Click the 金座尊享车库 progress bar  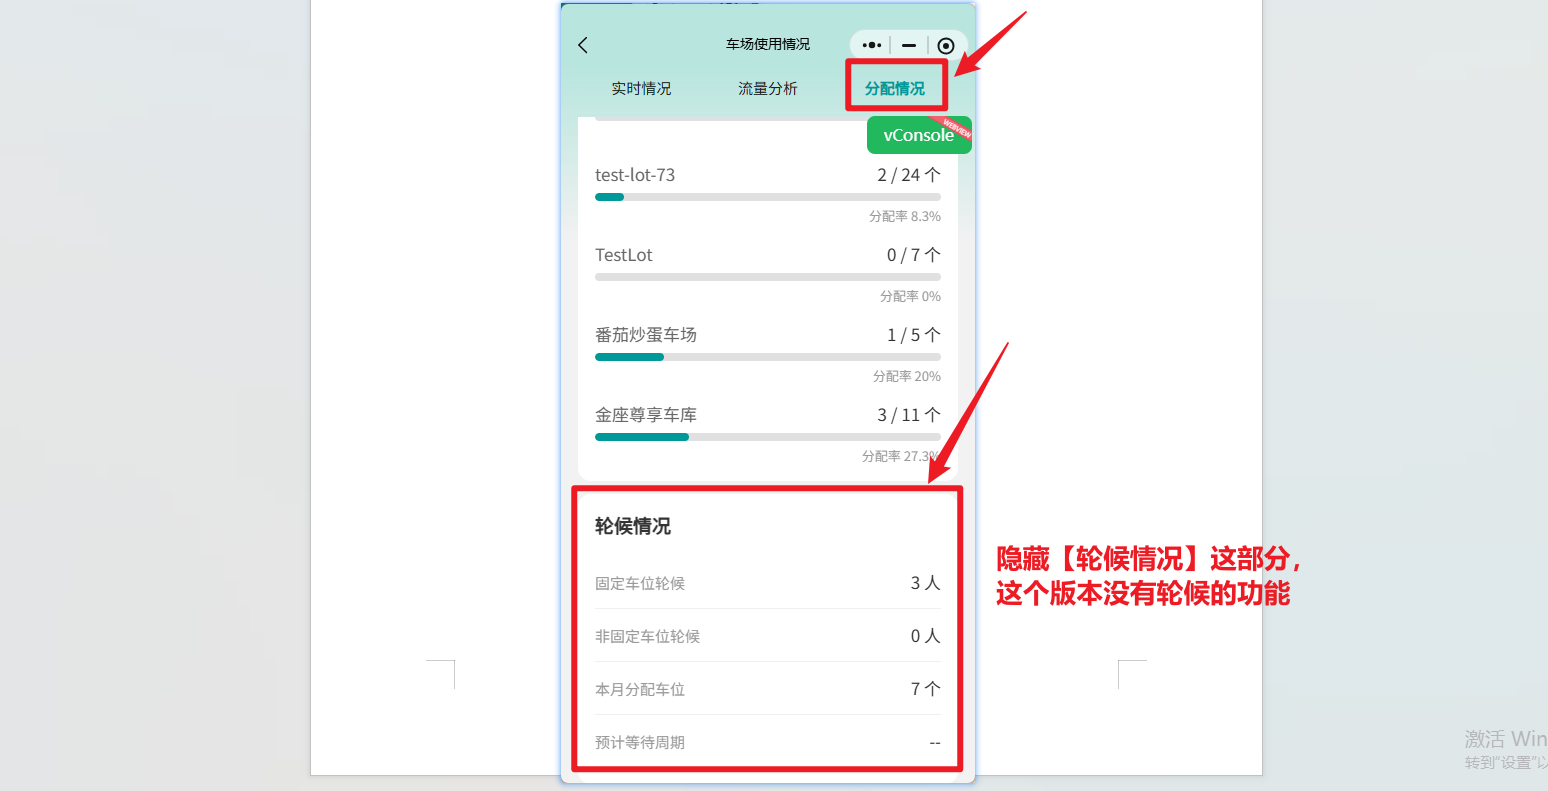(x=767, y=437)
